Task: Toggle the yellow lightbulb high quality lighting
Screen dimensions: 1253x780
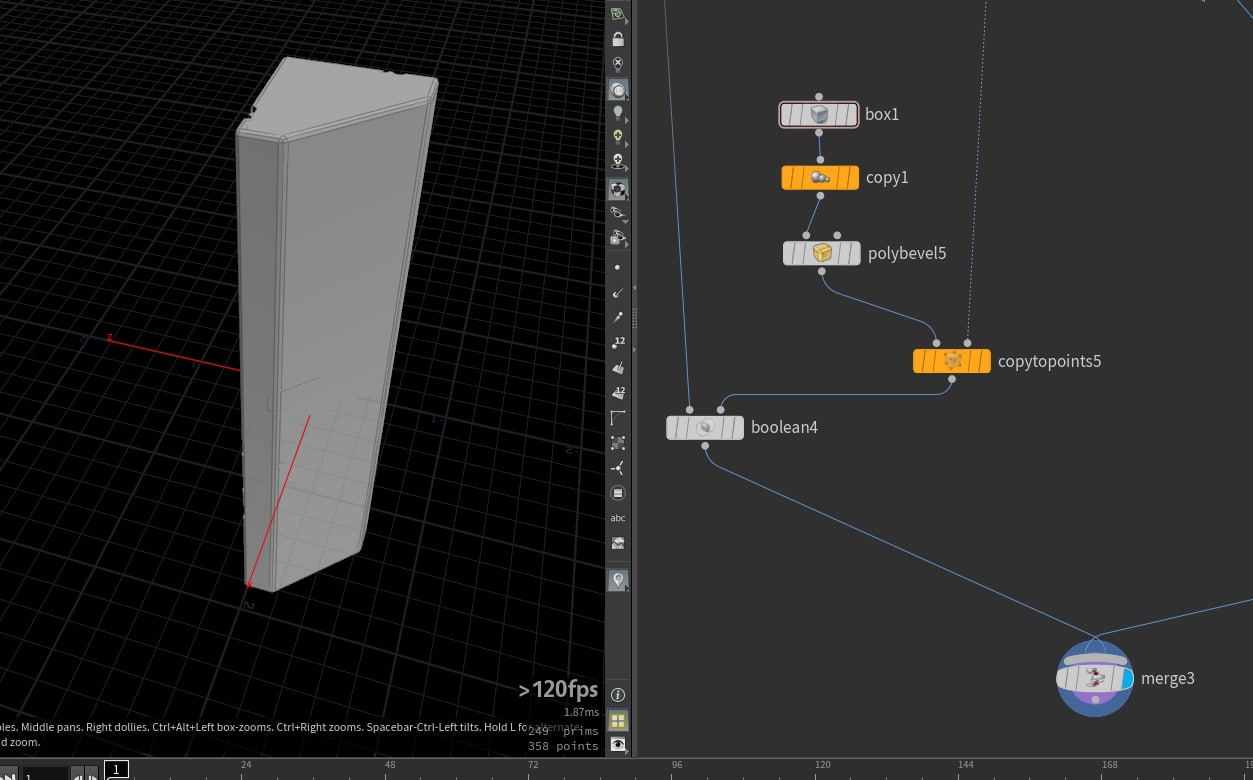Action: tap(618, 137)
